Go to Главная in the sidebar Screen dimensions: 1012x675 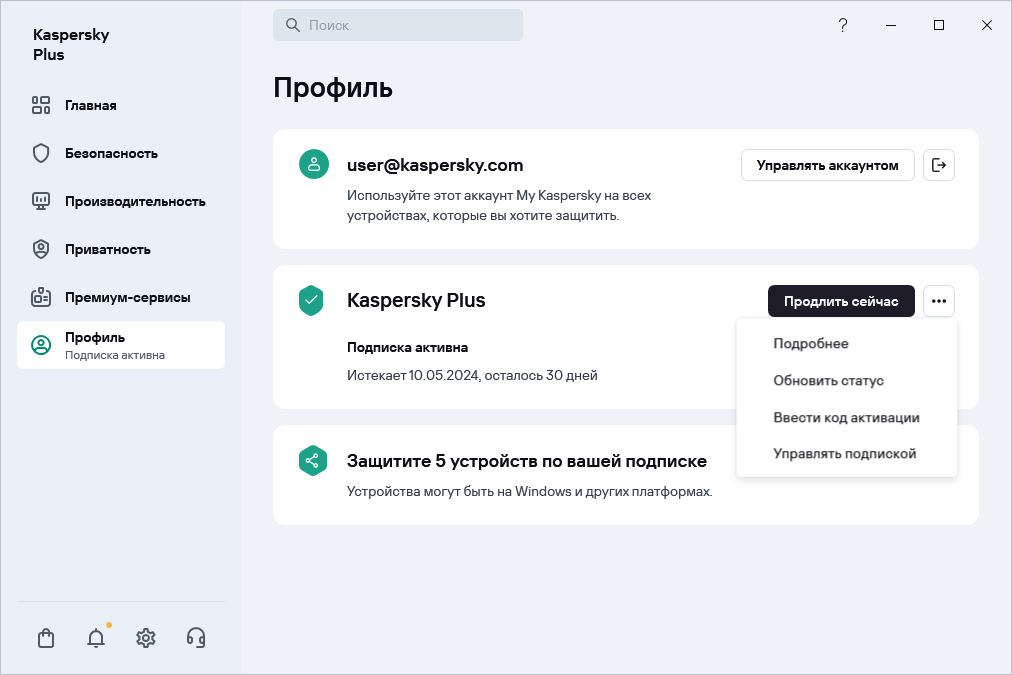pos(91,105)
